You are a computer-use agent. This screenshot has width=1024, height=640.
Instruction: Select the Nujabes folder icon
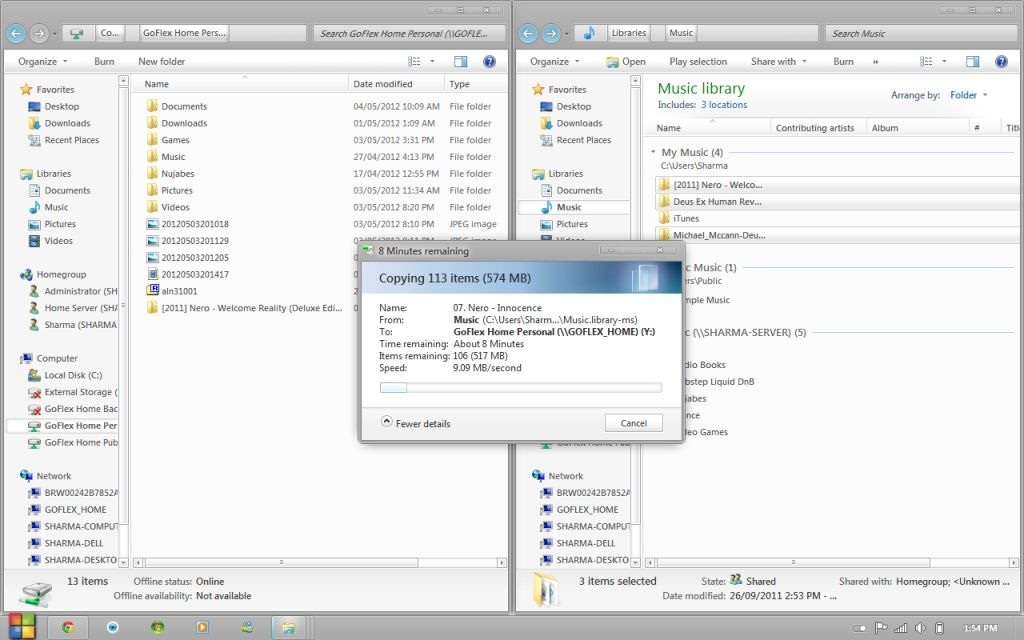152,173
